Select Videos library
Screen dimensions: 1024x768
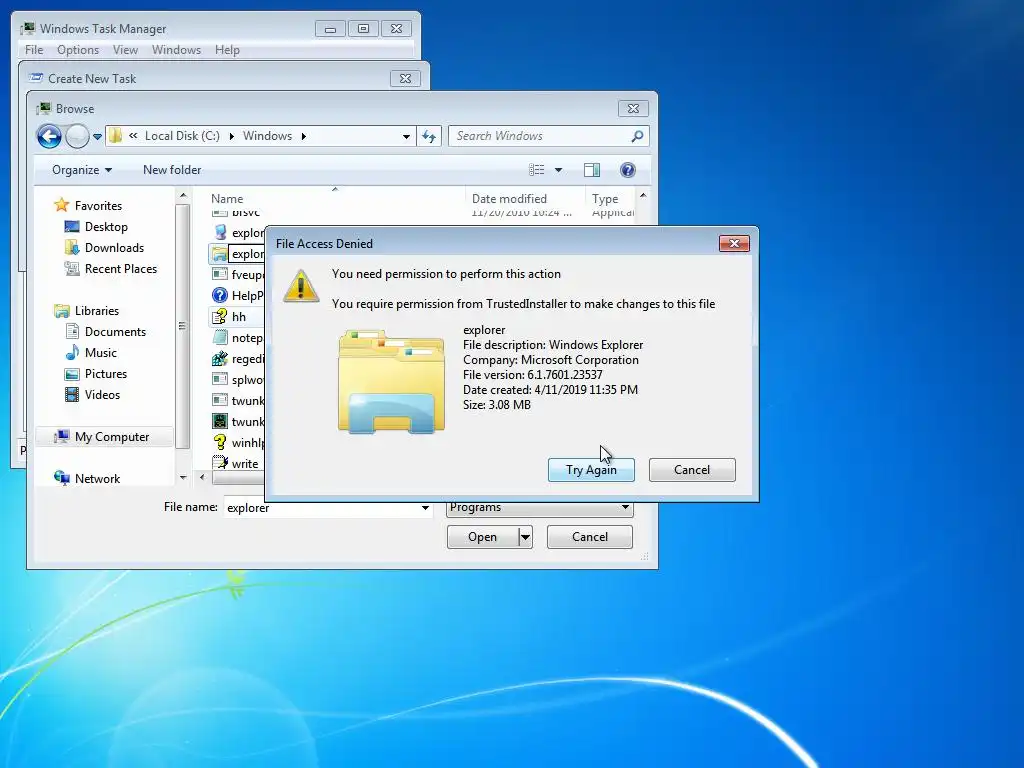coord(102,394)
